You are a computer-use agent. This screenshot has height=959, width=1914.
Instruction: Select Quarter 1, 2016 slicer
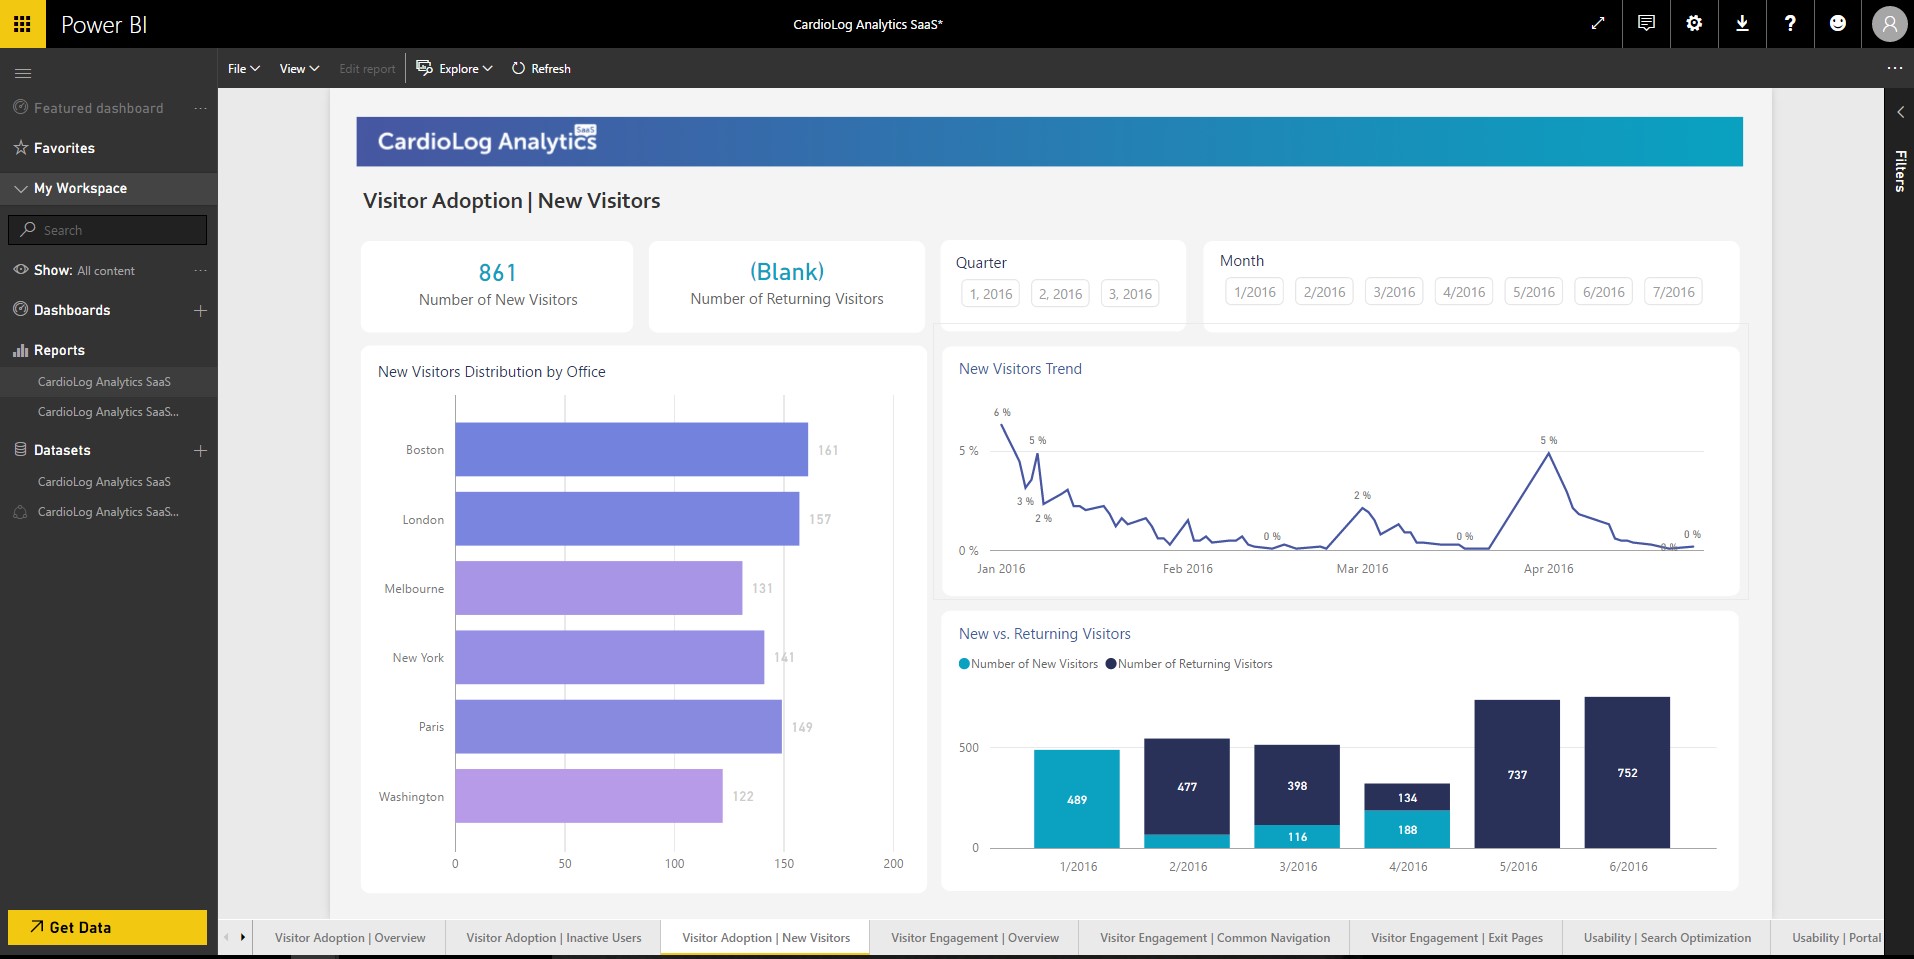pos(991,294)
